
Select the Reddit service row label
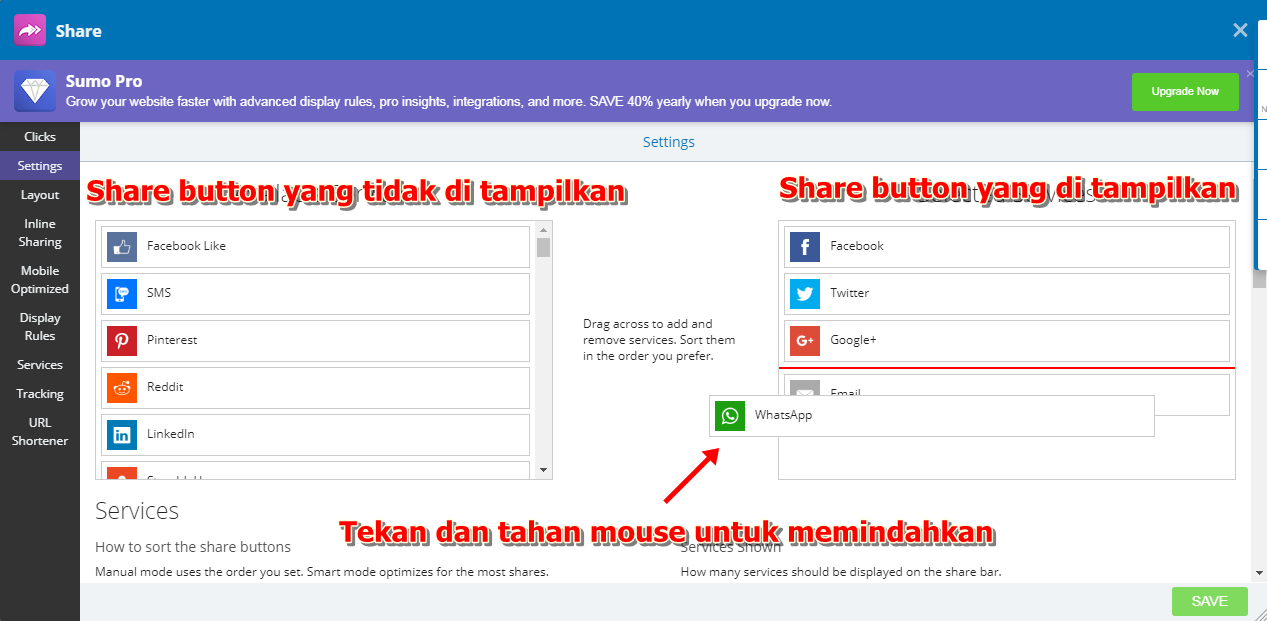(165, 387)
